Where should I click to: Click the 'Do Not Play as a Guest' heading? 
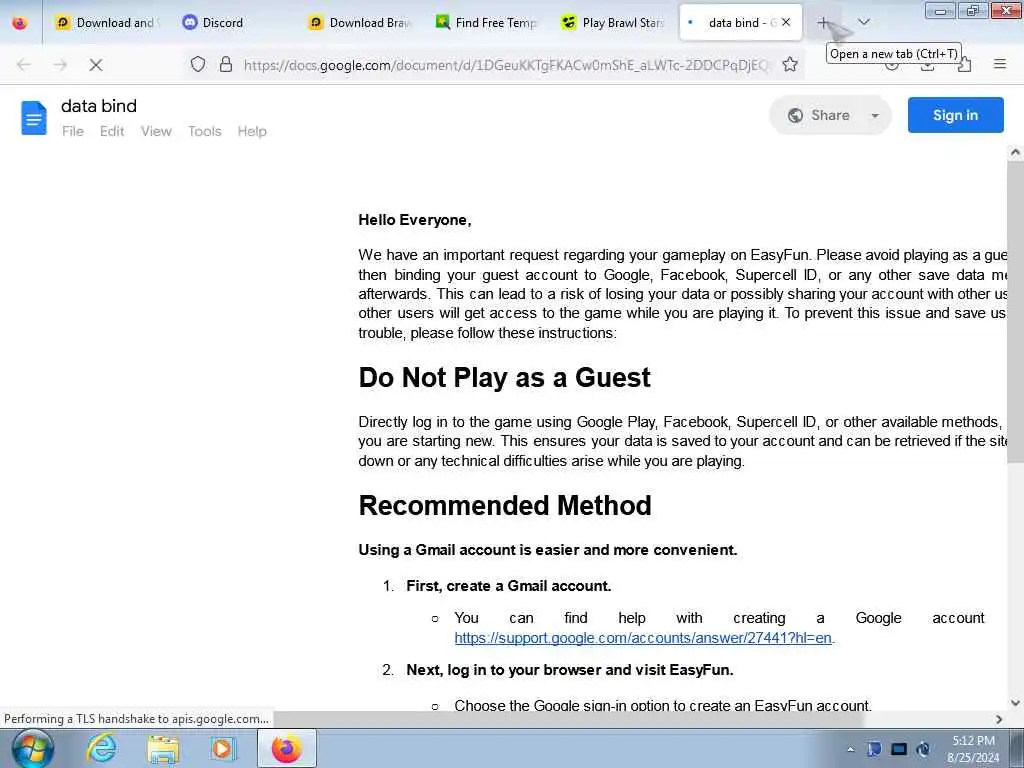[504, 377]
